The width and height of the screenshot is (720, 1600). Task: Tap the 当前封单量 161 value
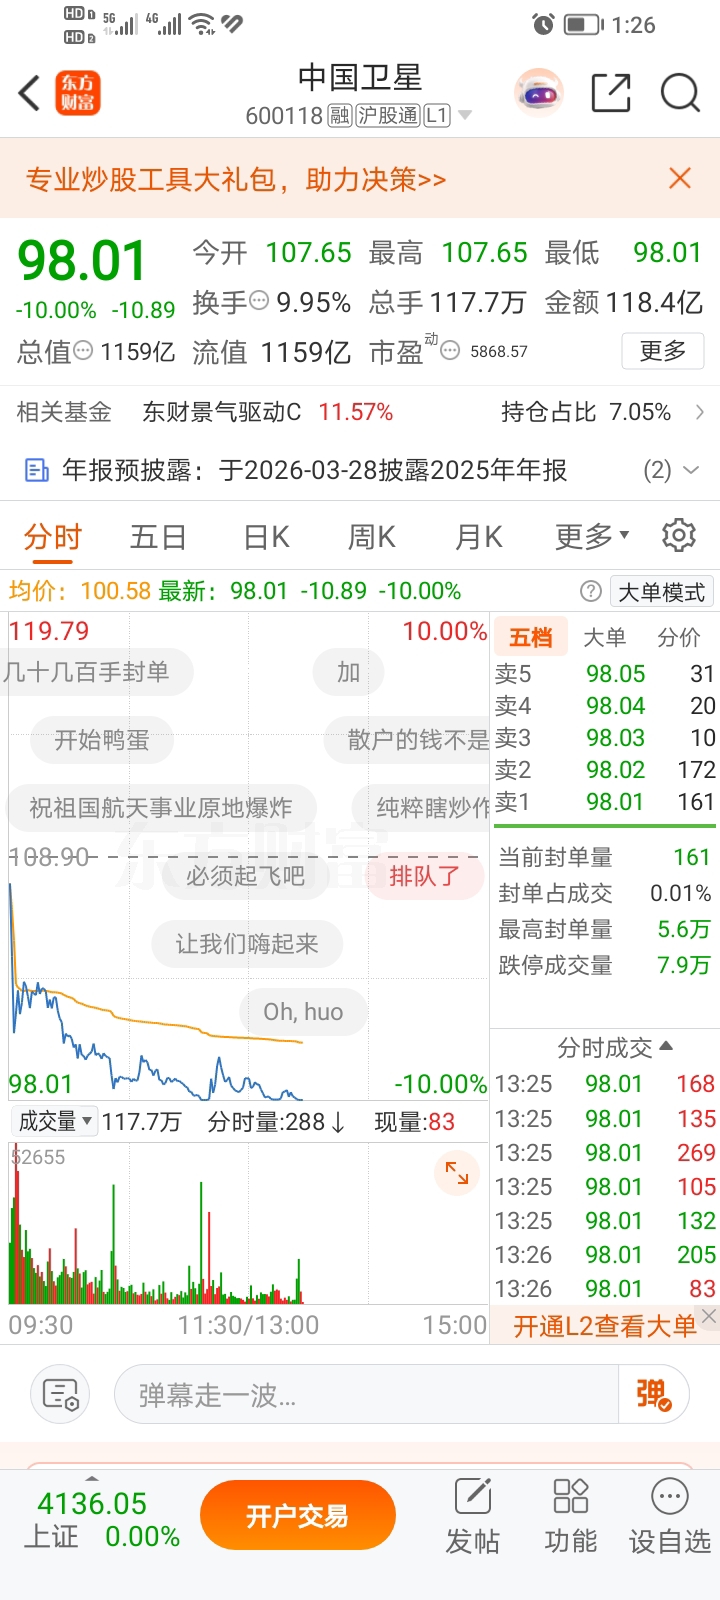691,857
